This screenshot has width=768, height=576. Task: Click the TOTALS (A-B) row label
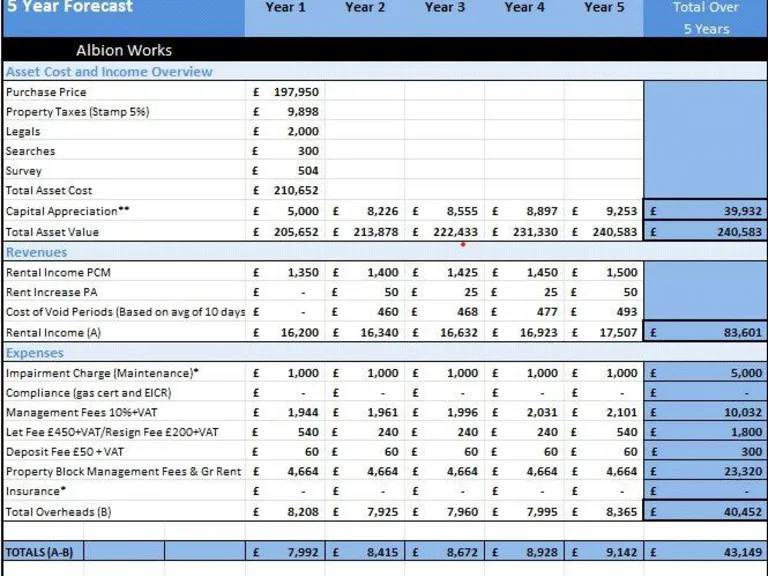pos(39,551)
